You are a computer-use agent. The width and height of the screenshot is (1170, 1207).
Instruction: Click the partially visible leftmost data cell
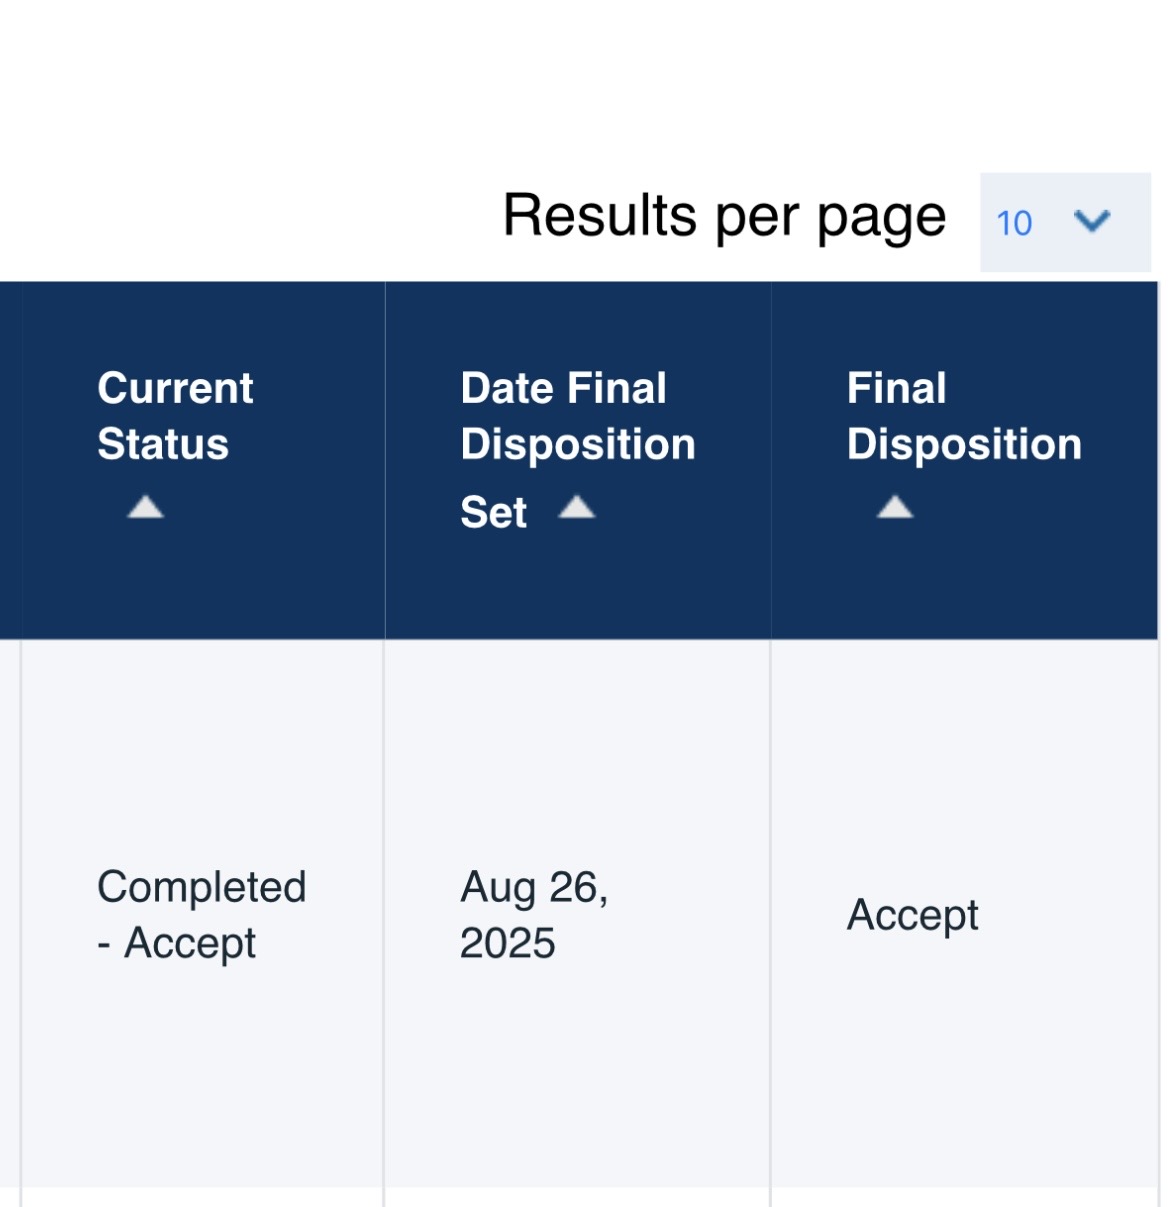click(x=10, y=914)
